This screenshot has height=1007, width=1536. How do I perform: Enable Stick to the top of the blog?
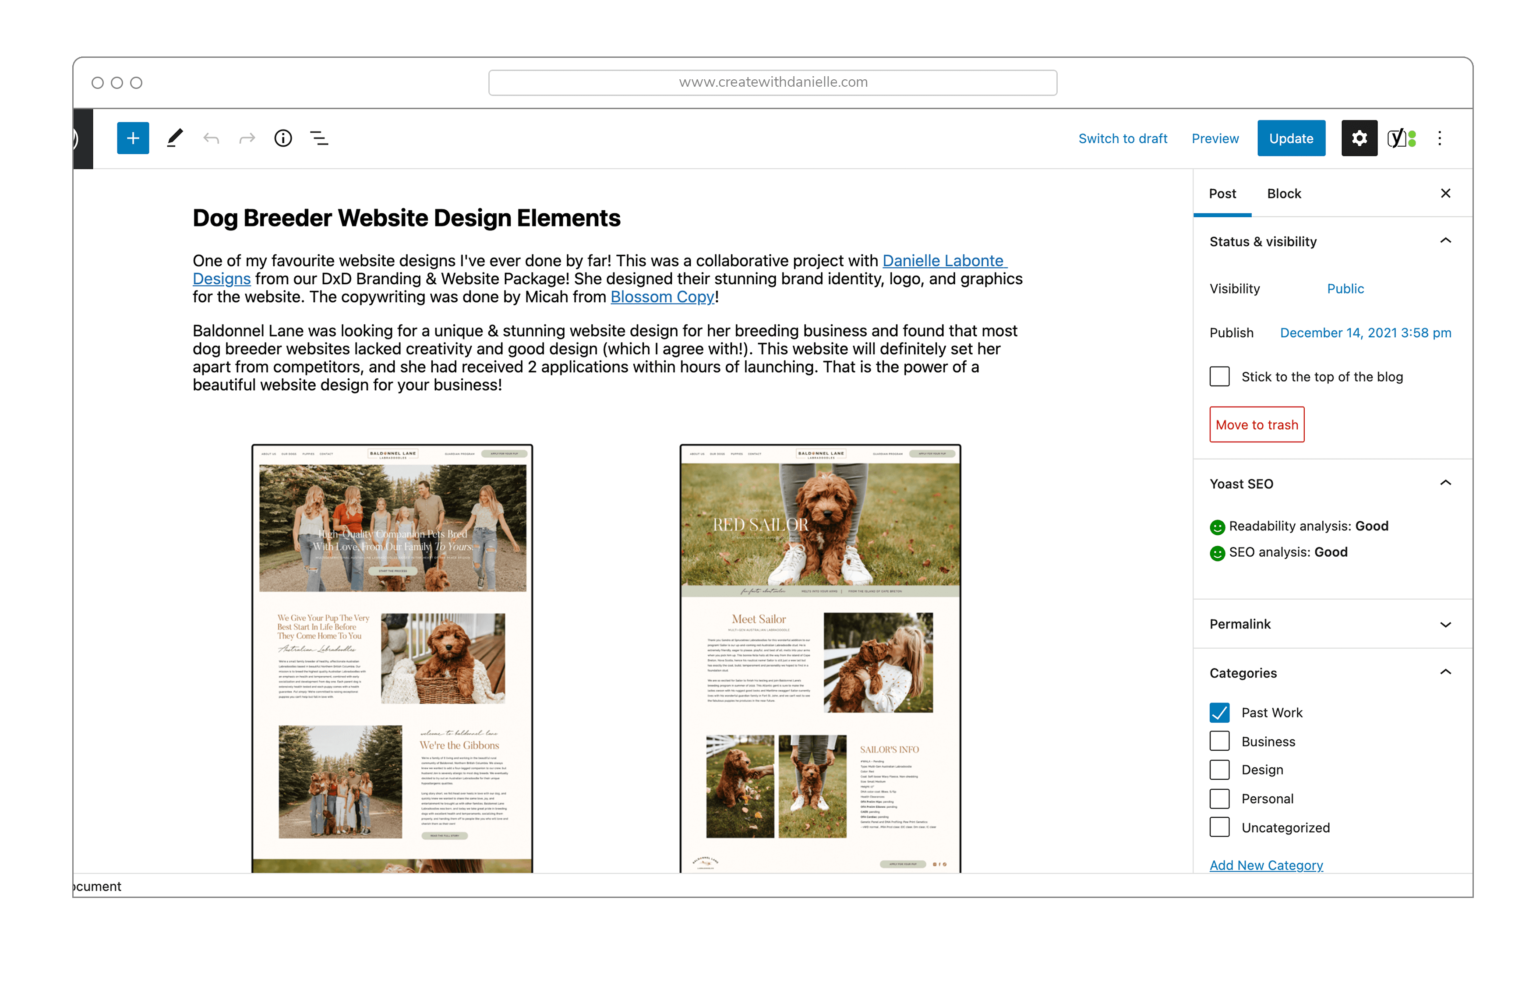point(1219,376)
